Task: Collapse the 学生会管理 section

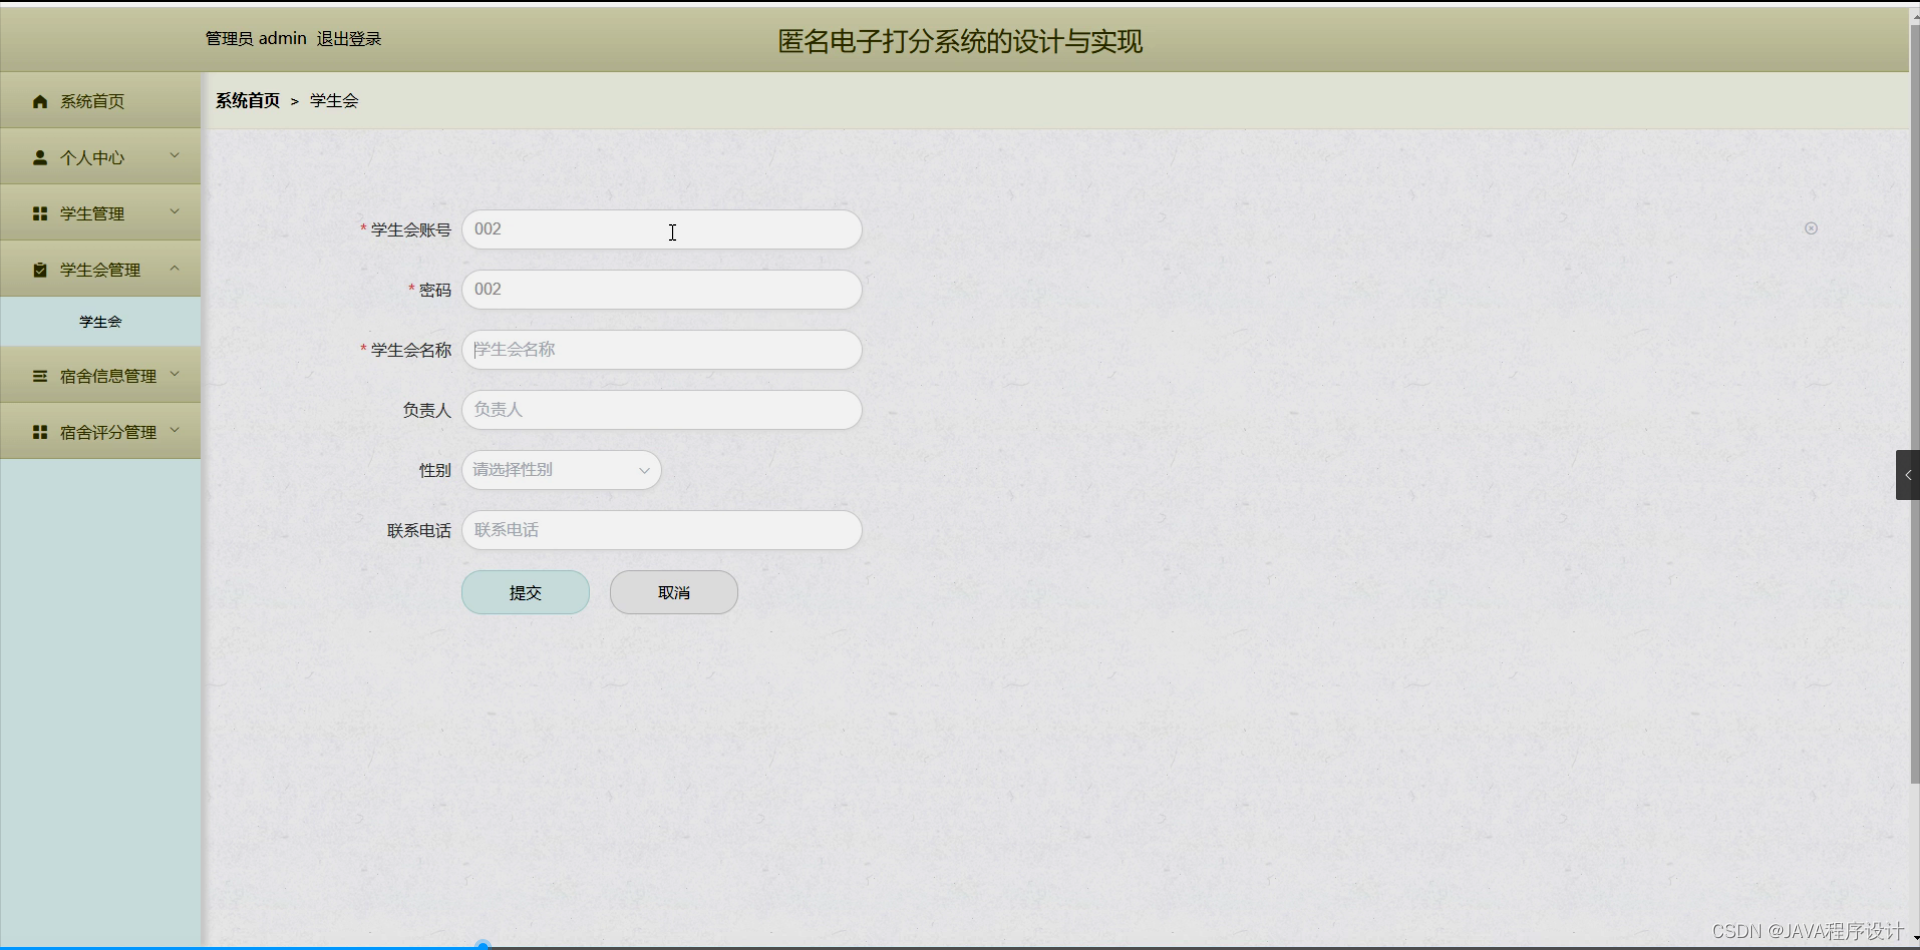Action: click(174, 268)
